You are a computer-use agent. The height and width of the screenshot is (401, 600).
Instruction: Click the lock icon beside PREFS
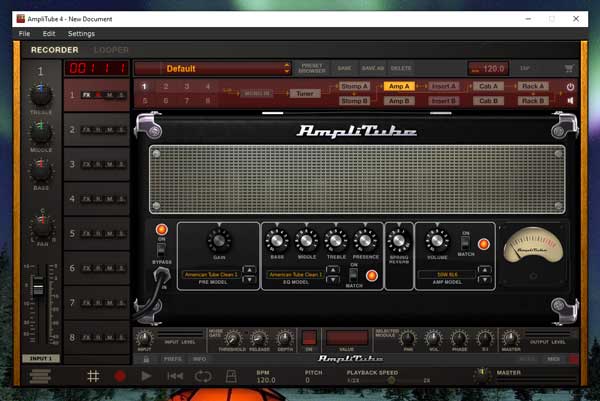click(146, 359)
